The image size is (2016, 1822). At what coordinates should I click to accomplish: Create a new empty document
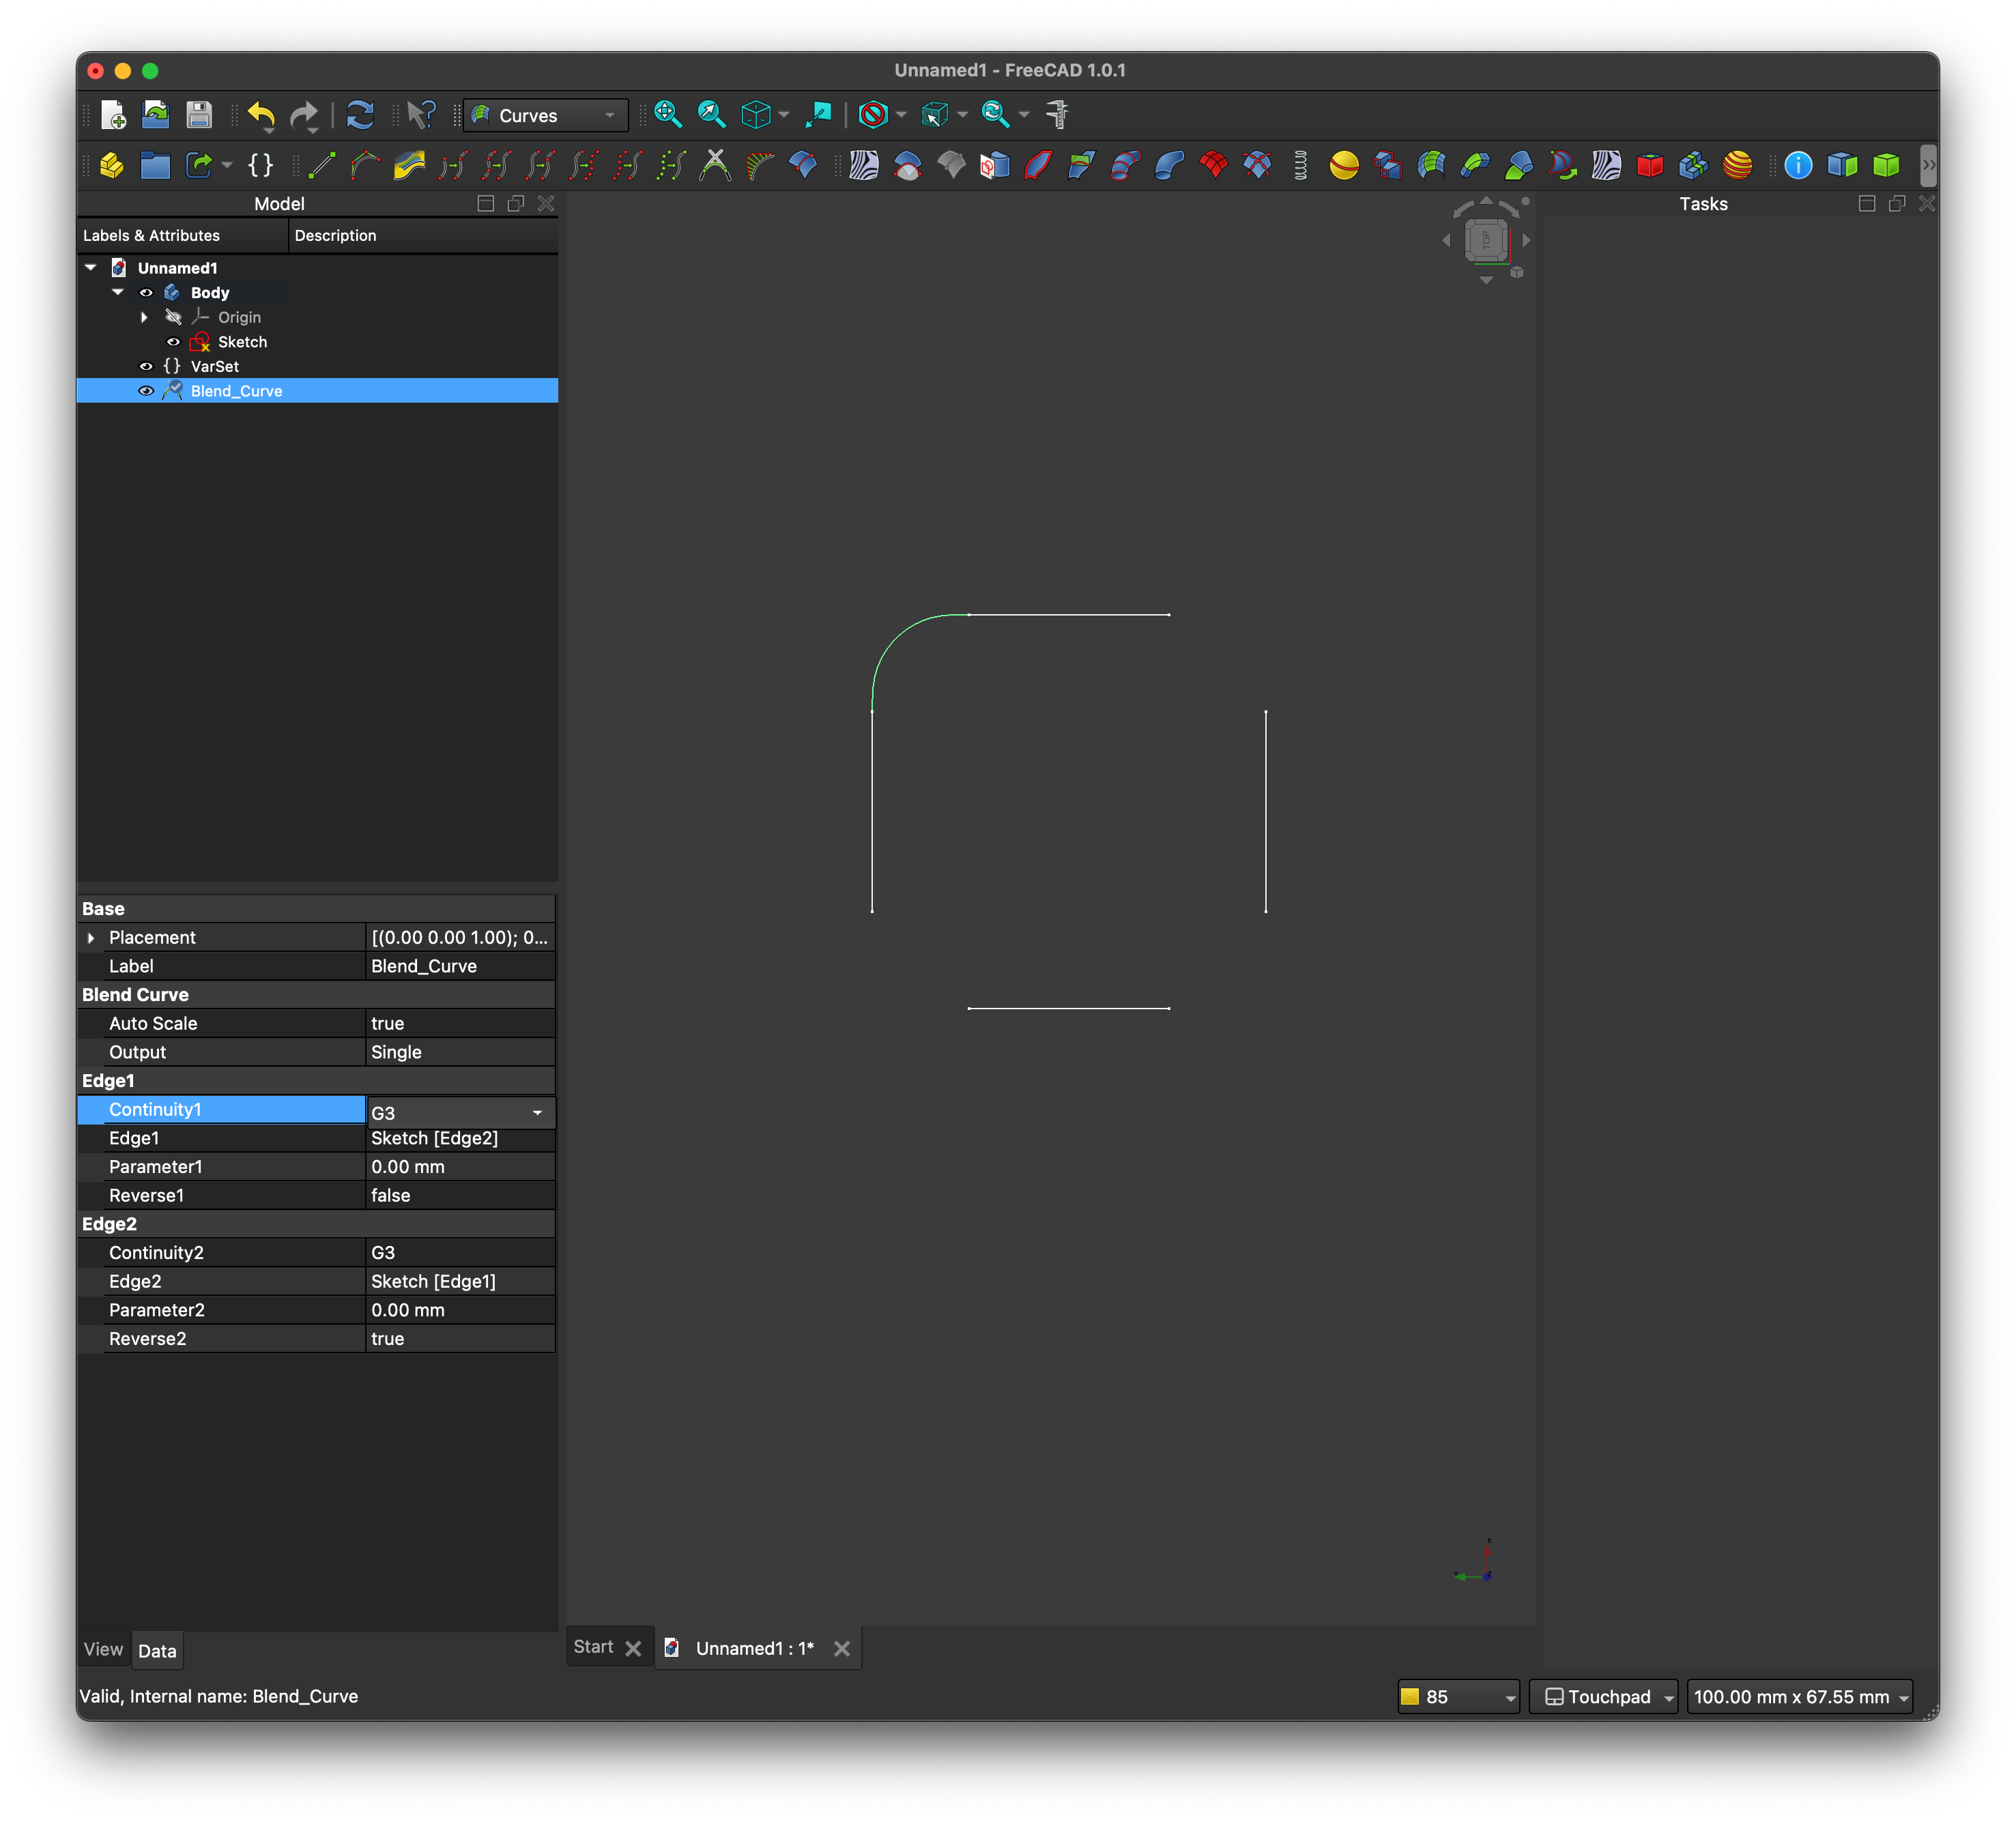tap(113, 115)
